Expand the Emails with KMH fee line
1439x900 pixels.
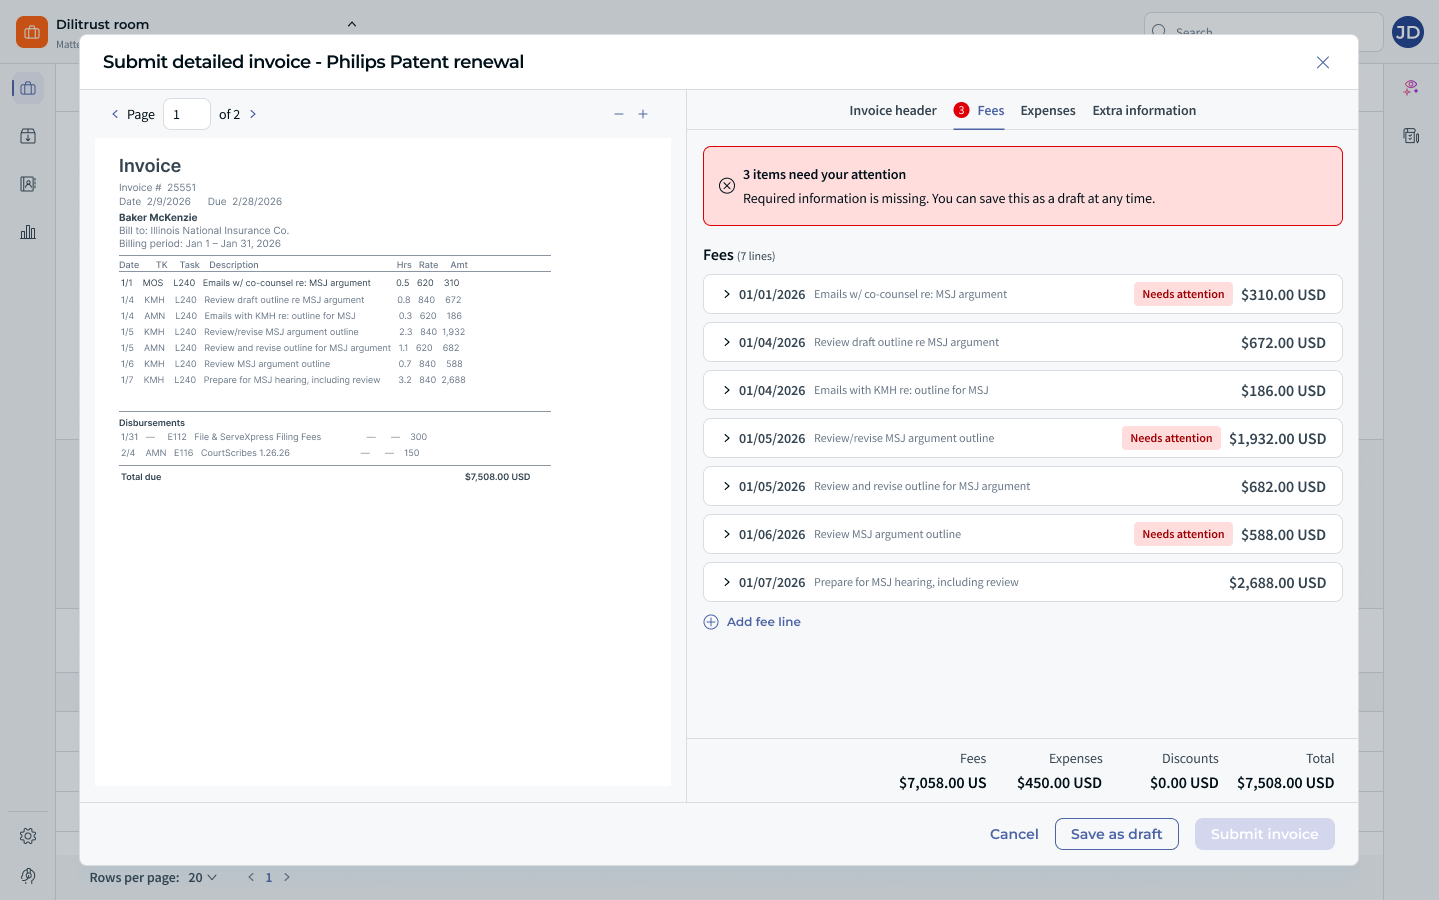[727, 390]
